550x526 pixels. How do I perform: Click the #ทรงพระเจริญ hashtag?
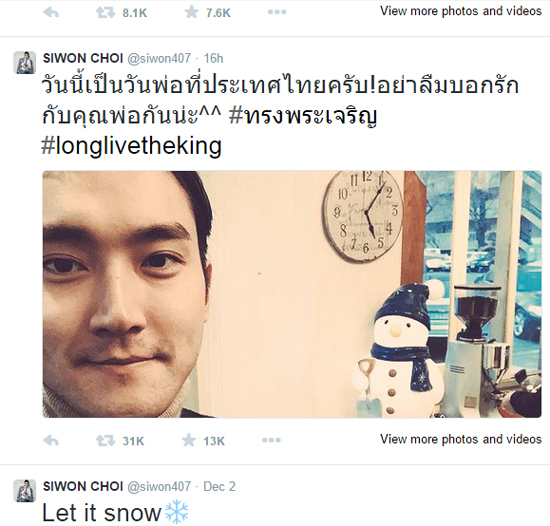tap(303, 115)
